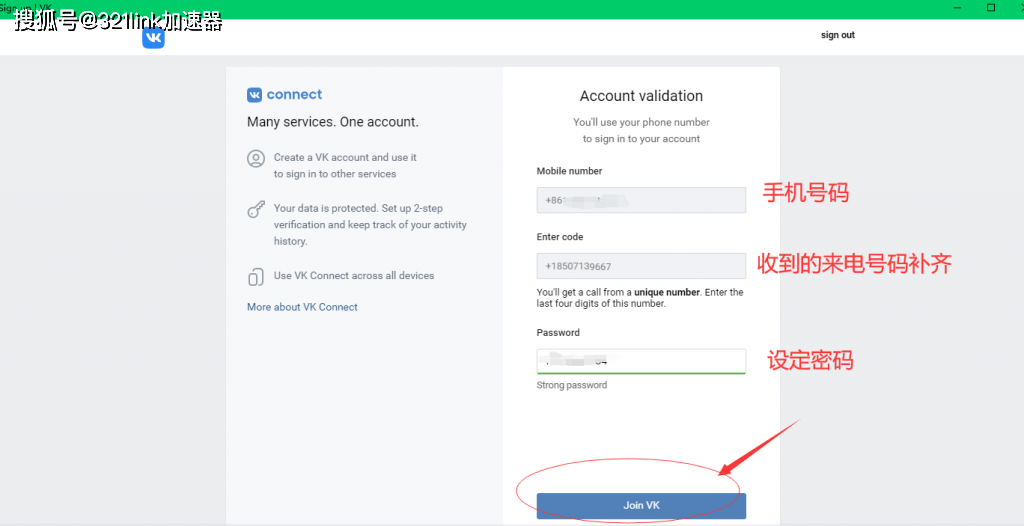Maximize the Sign up window
Screen dimensions: 1024x526
click(x=990, y=8)
